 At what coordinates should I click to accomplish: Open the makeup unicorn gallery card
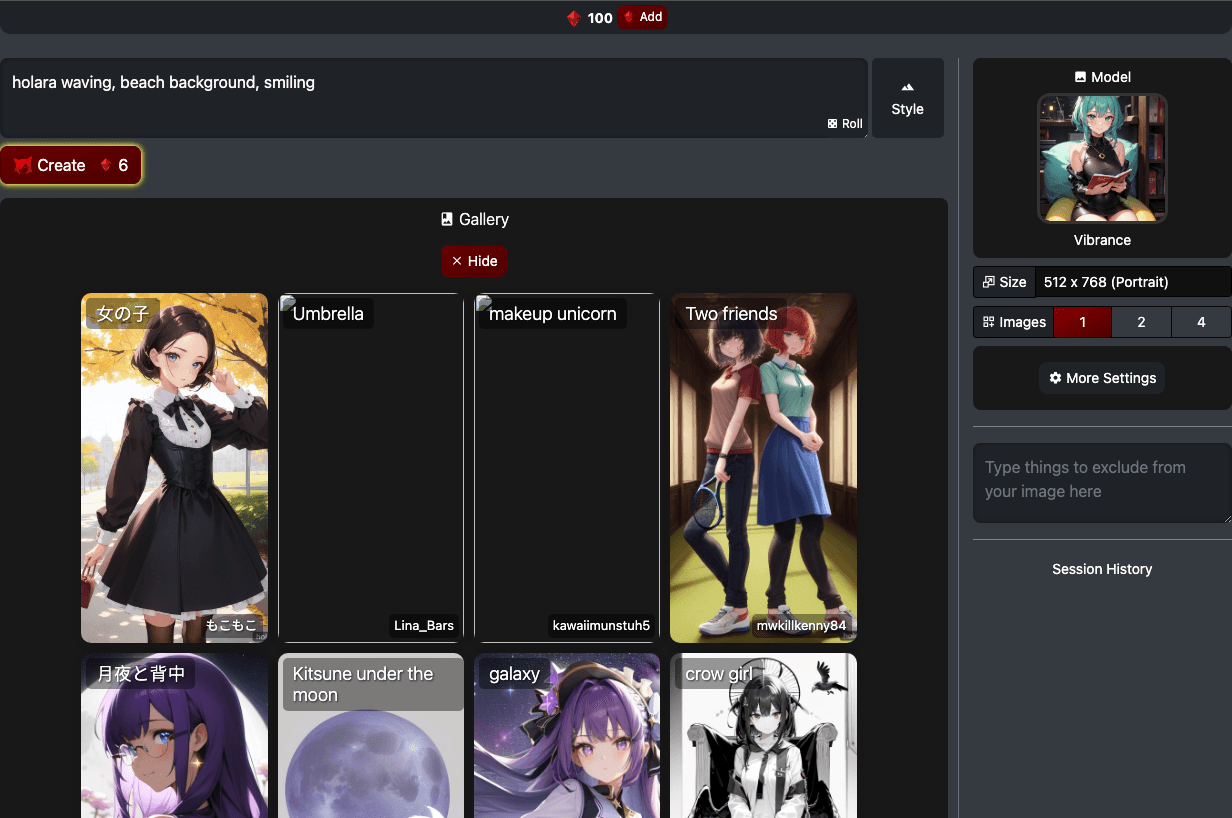coord(567,468)
